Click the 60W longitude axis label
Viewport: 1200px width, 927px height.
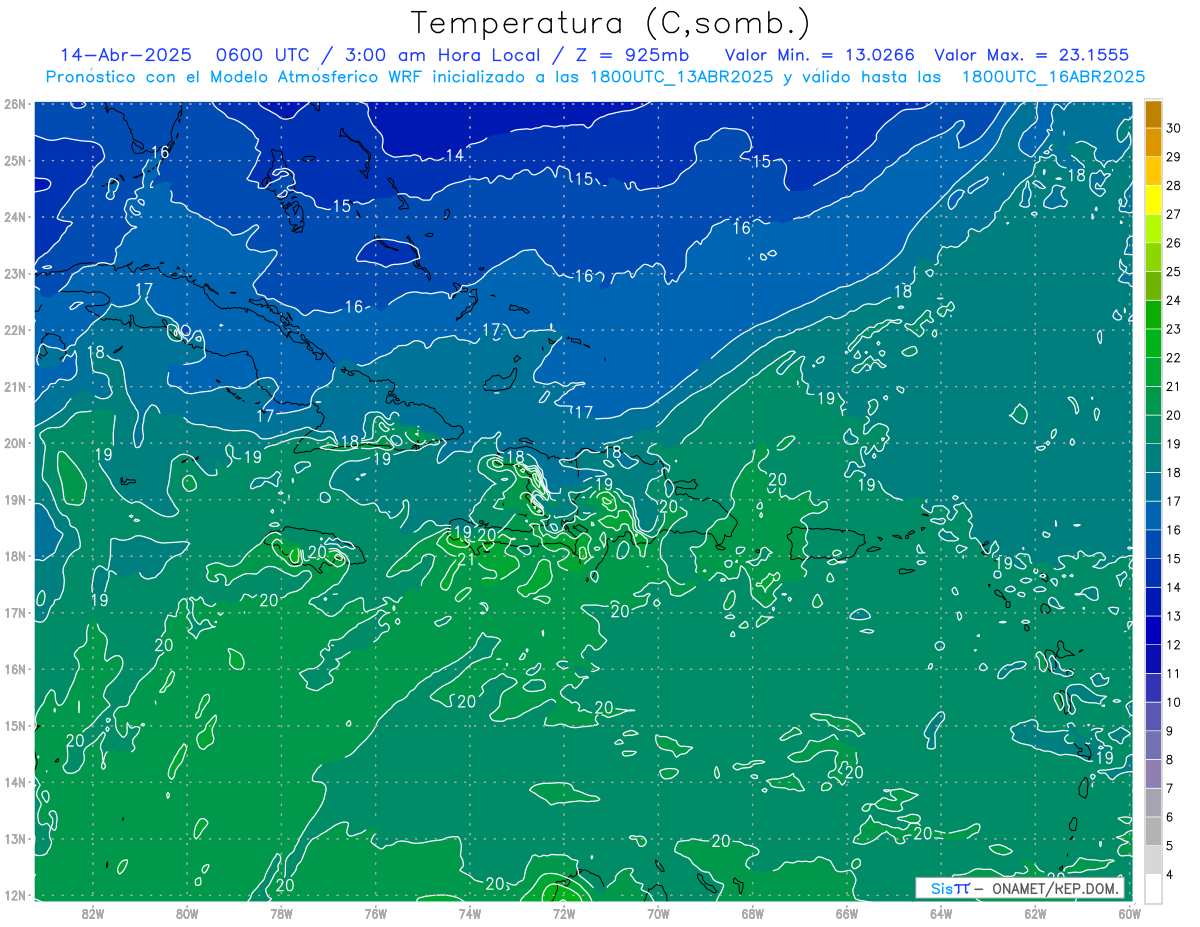[1130, 913]
